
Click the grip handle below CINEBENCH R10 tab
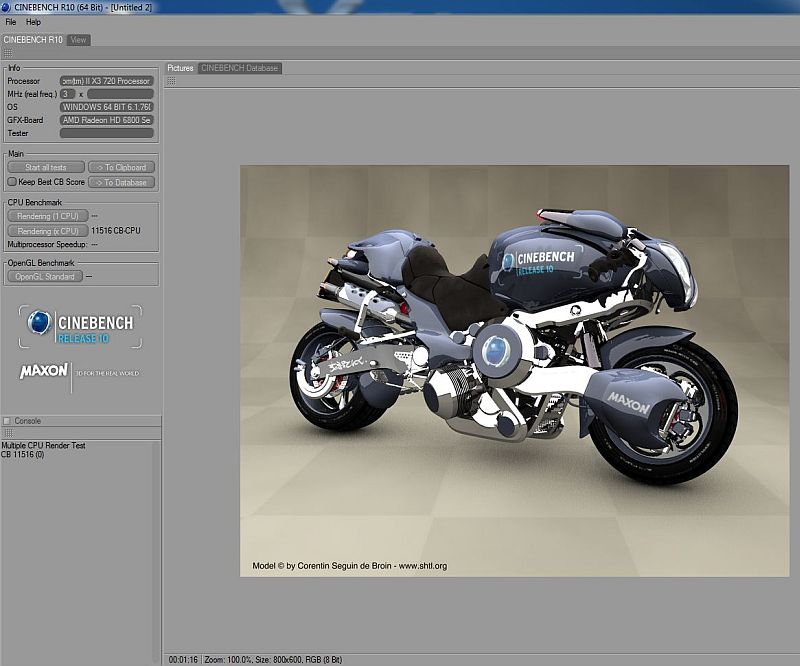pyautogui.click(x=8, y=53)
